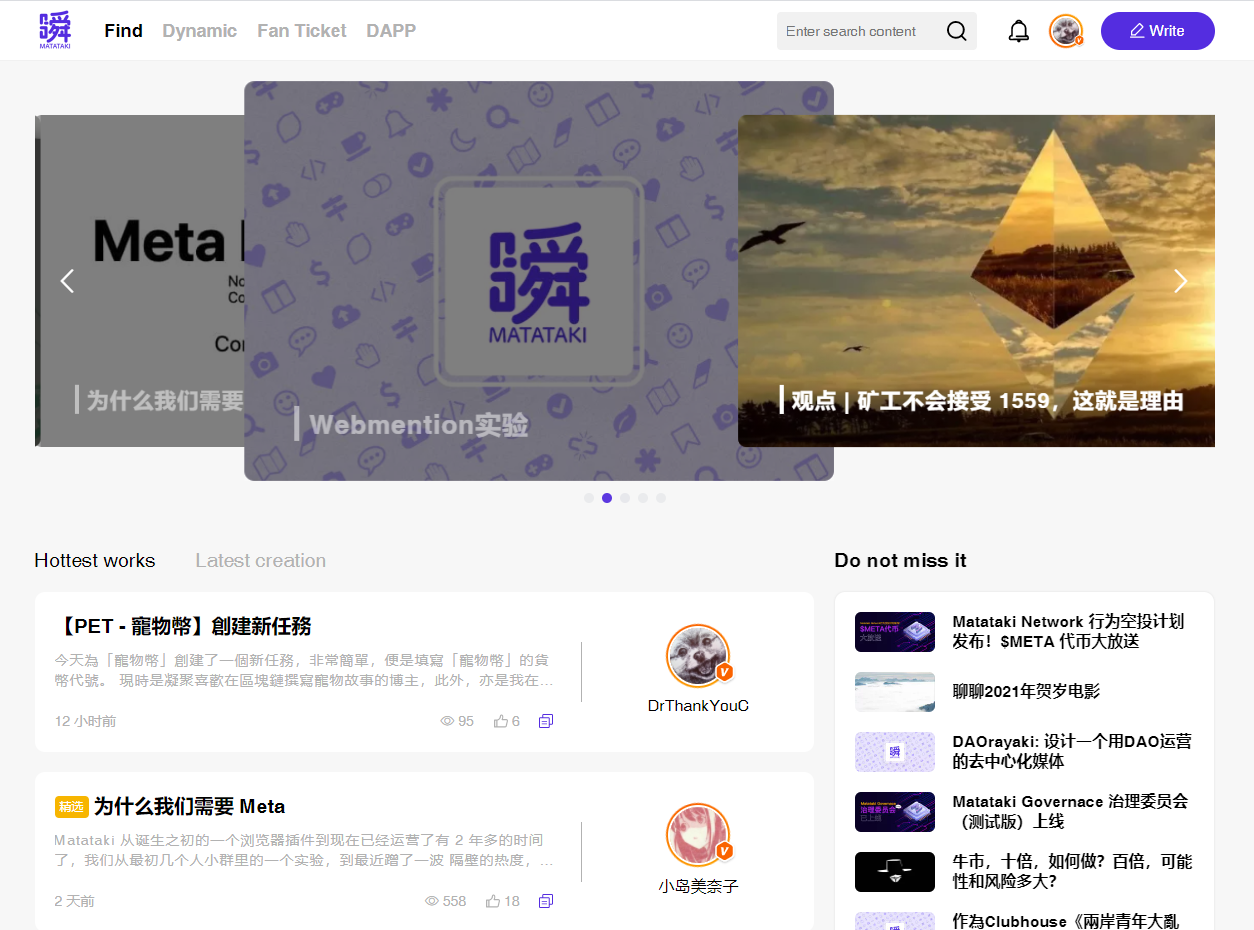
Task: Click the copy icon on PET article
Action: [546, 721]
